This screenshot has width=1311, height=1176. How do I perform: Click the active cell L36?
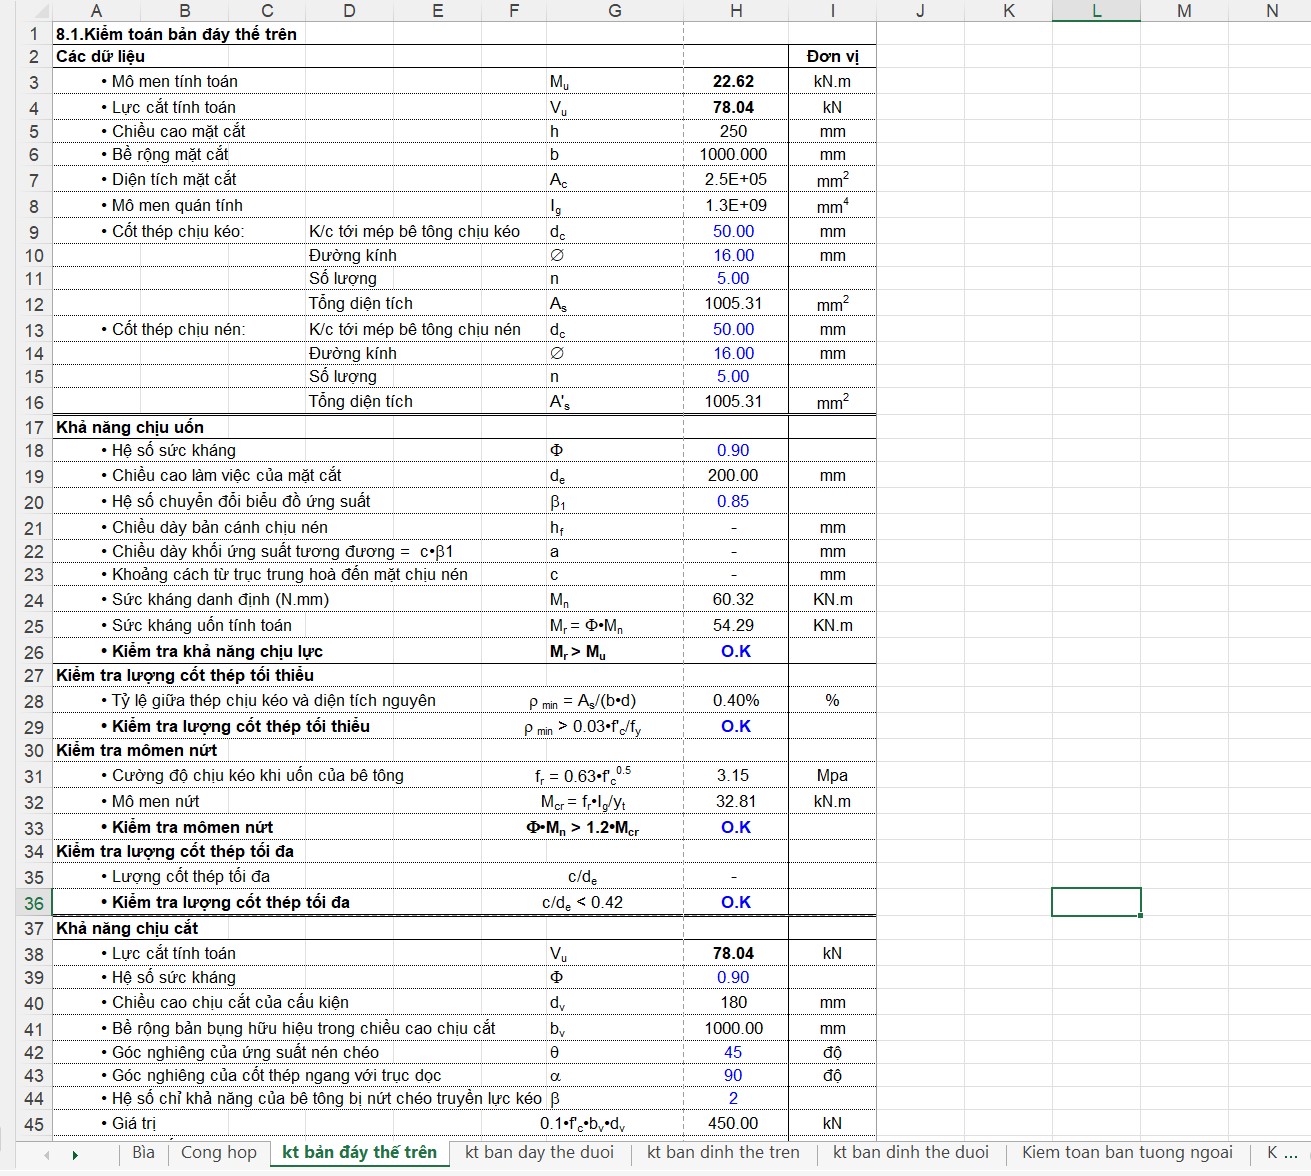(1096, 902)
